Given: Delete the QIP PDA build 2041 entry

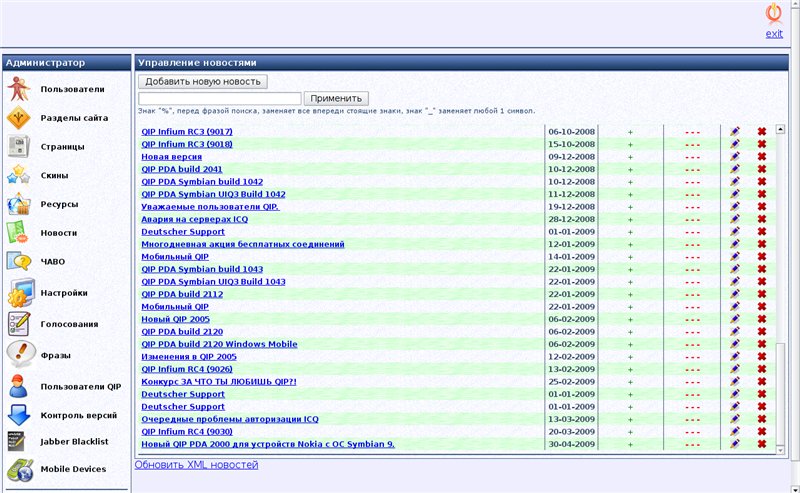Looking at the screenshot, I should tap(762, 169).
